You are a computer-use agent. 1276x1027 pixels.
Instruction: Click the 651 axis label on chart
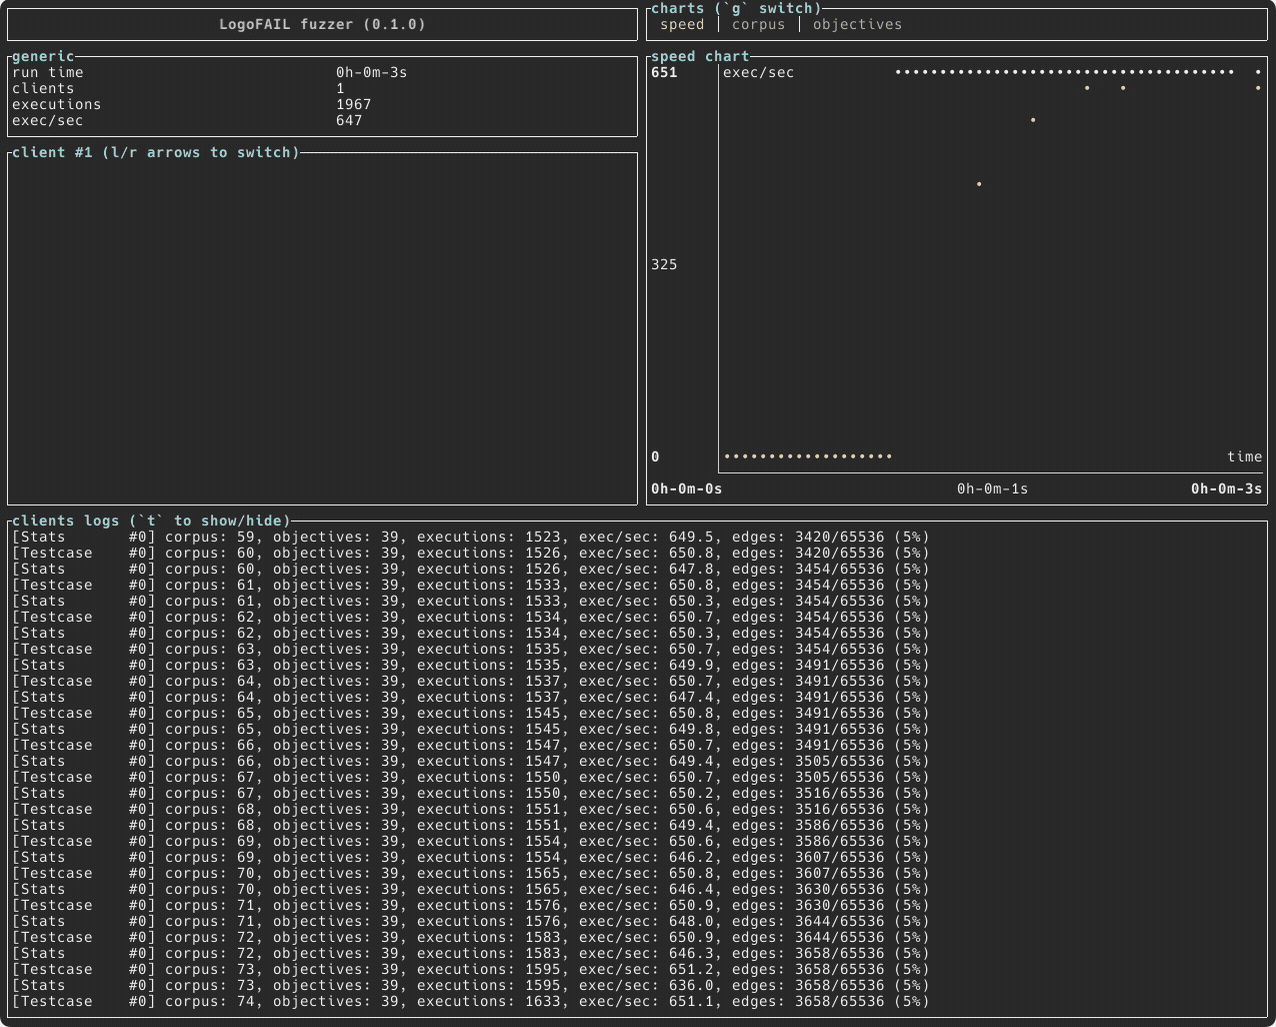662,71
